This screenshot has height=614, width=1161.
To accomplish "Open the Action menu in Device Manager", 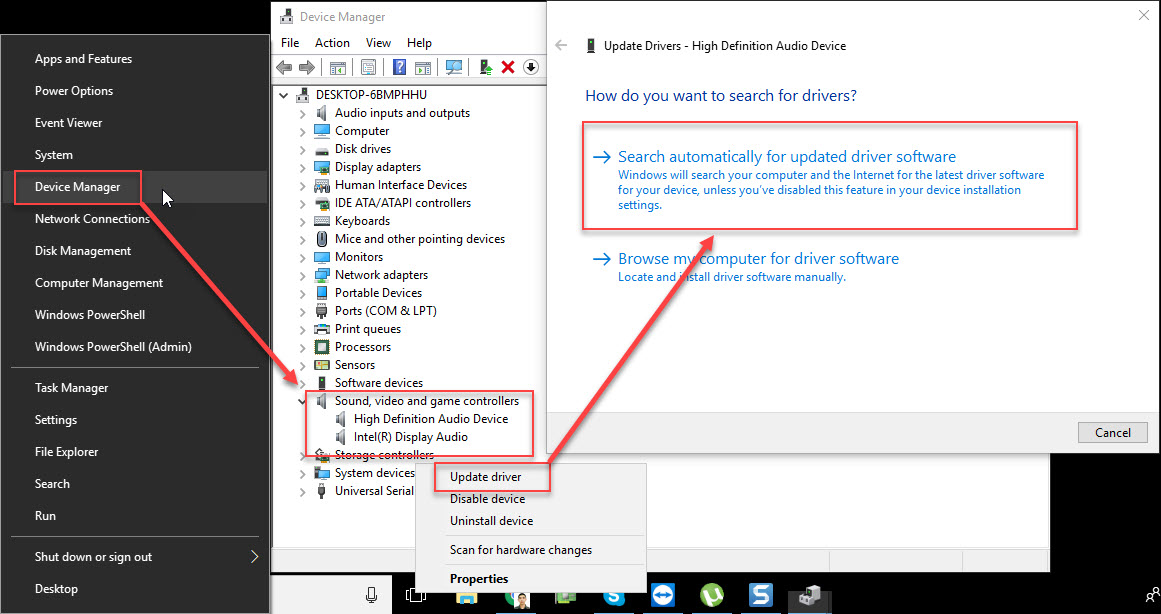I will [x=332, y=43].
